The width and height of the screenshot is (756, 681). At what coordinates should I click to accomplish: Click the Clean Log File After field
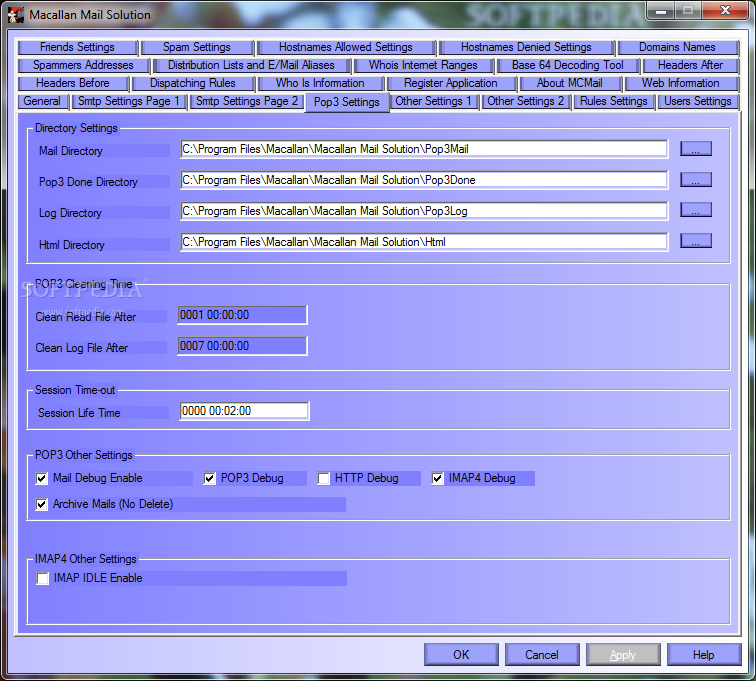pos(243,346)
